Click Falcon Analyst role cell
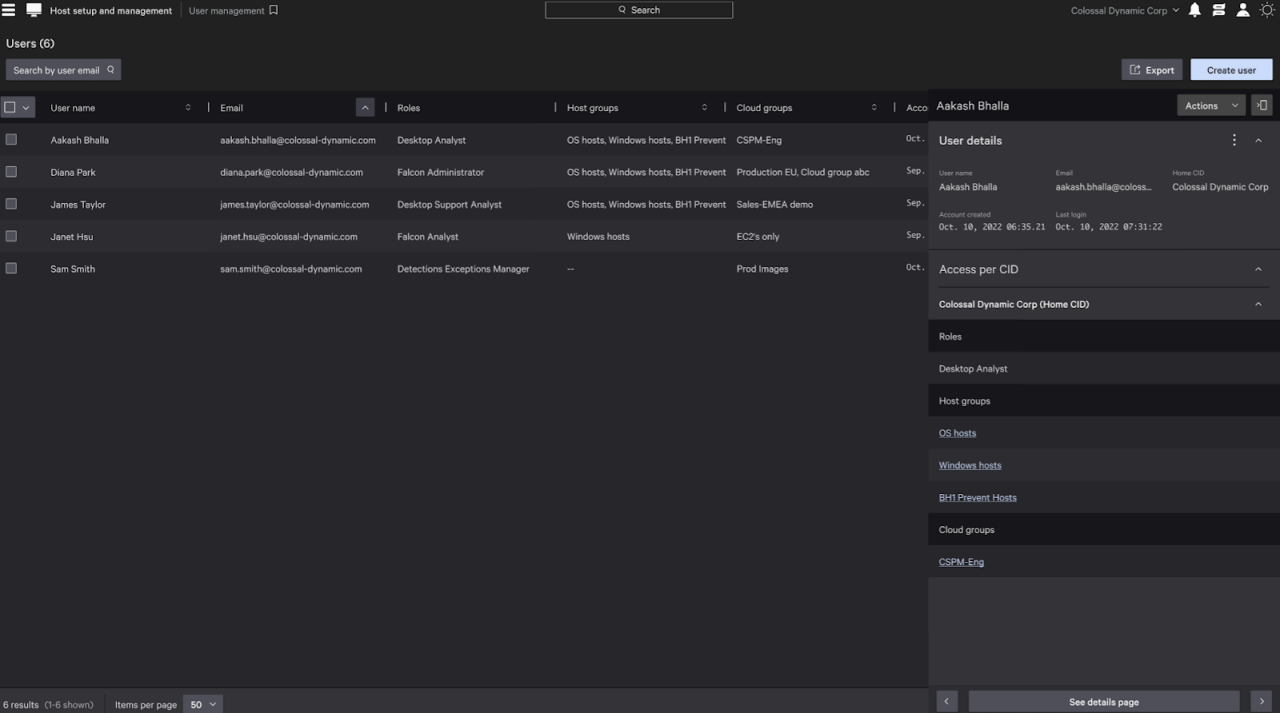The image size is (1280, 713). (x=428, y=237)
